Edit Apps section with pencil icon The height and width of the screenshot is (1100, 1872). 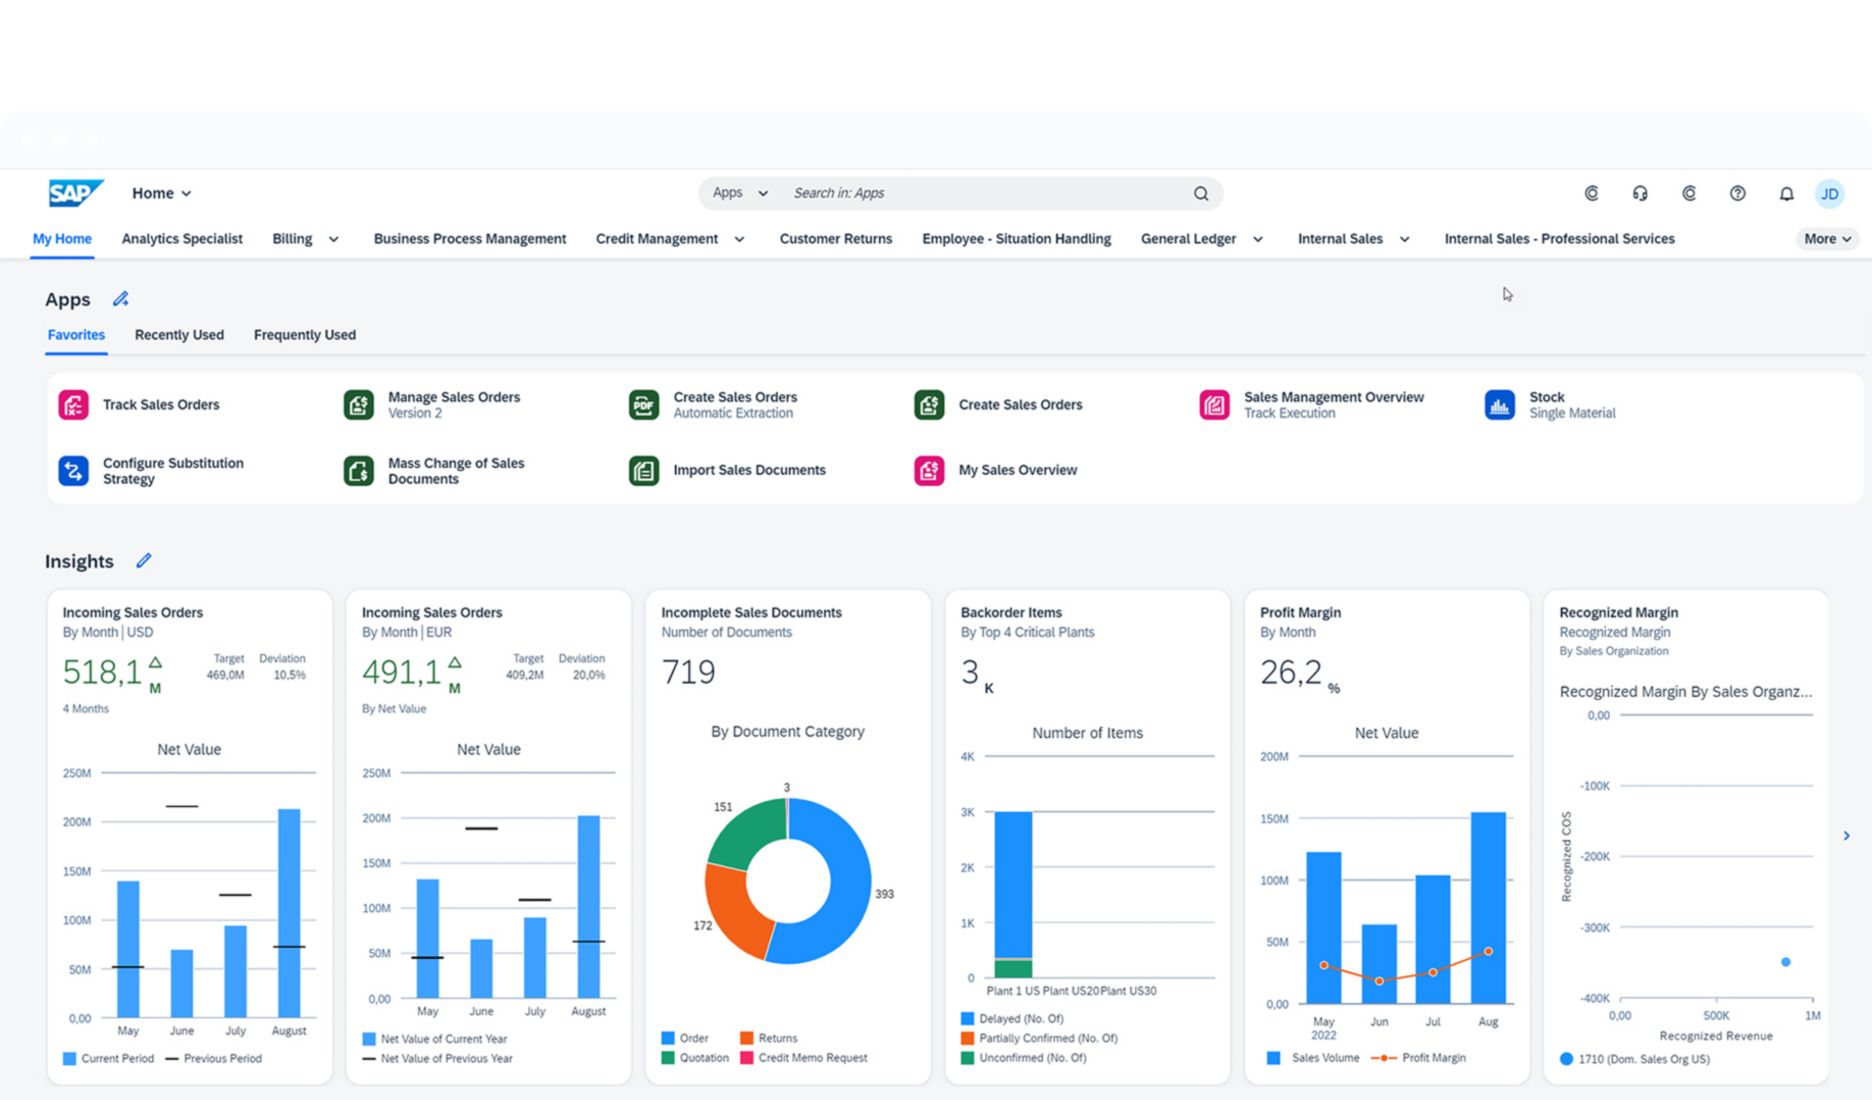point(121,299)
